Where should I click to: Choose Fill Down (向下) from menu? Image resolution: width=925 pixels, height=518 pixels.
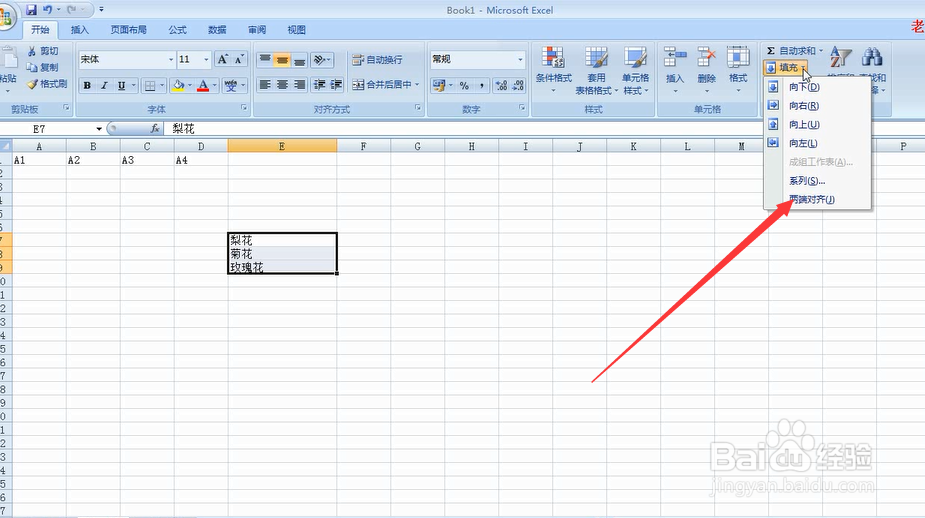tap(817, 87)
